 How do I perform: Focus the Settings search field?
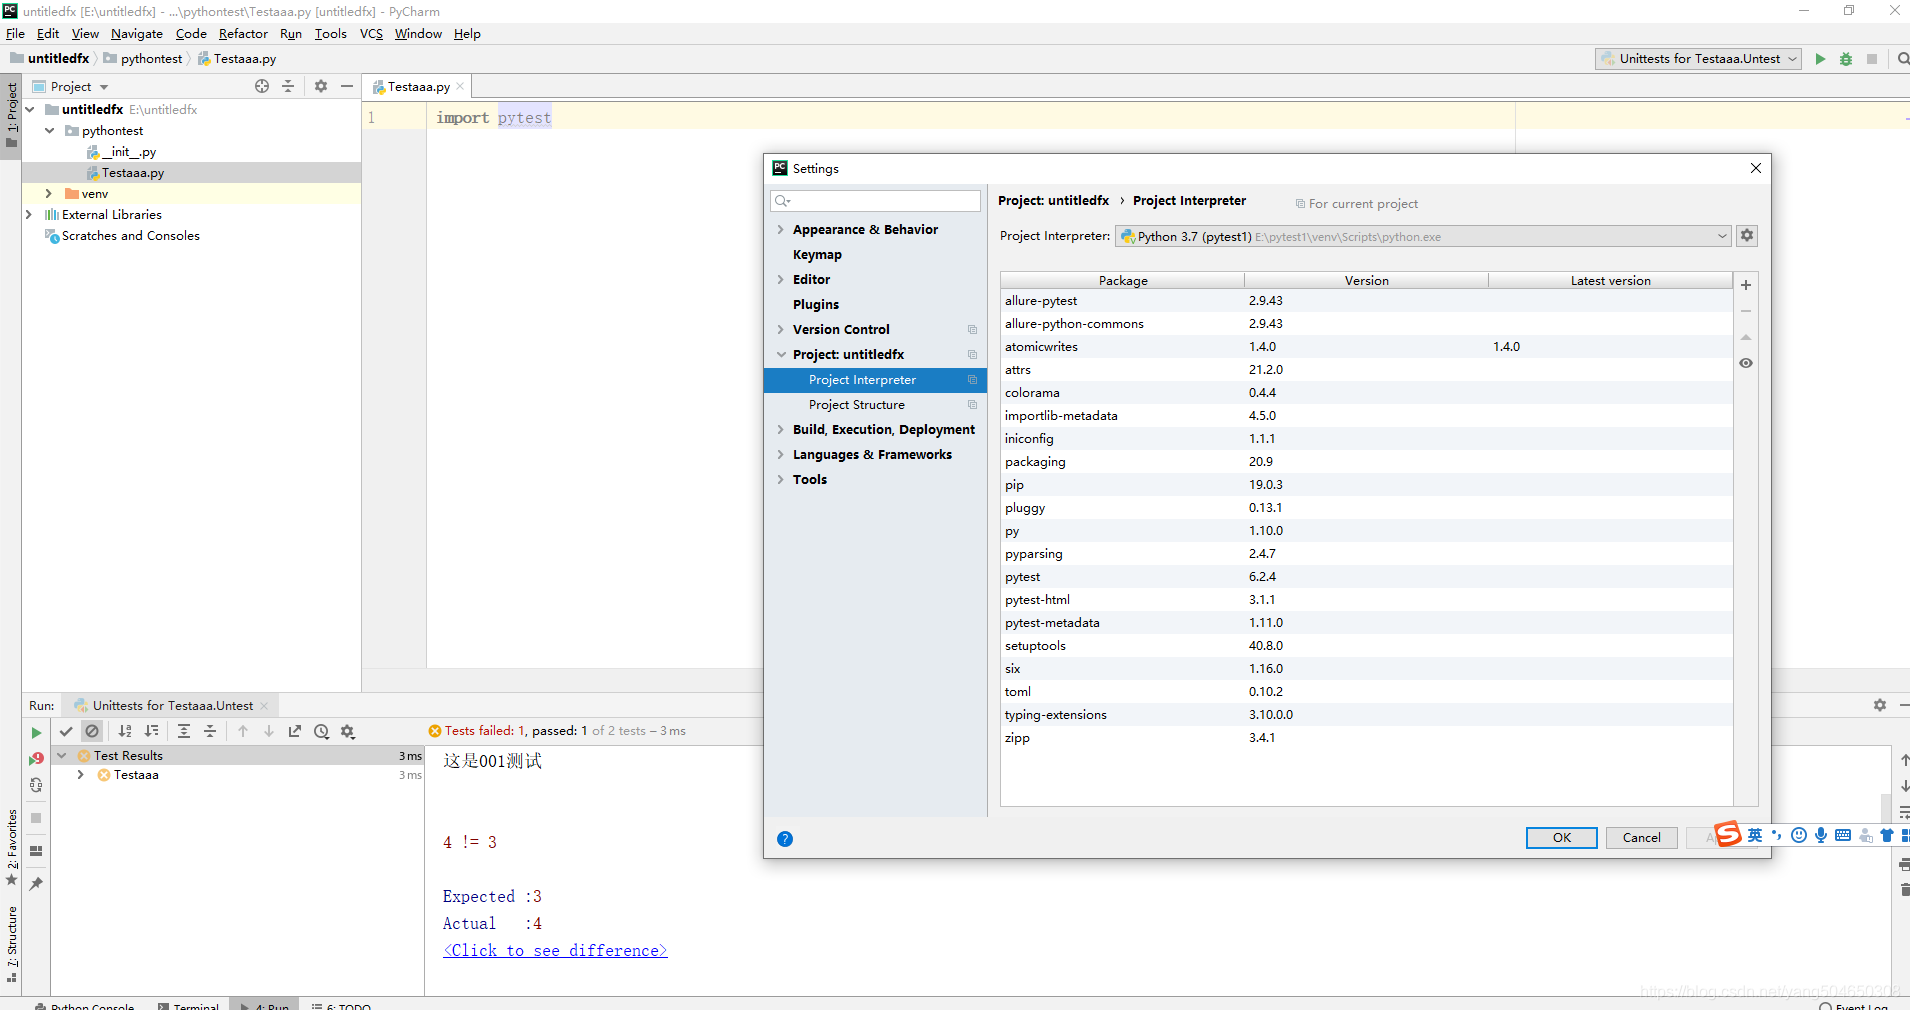(875, 201)
